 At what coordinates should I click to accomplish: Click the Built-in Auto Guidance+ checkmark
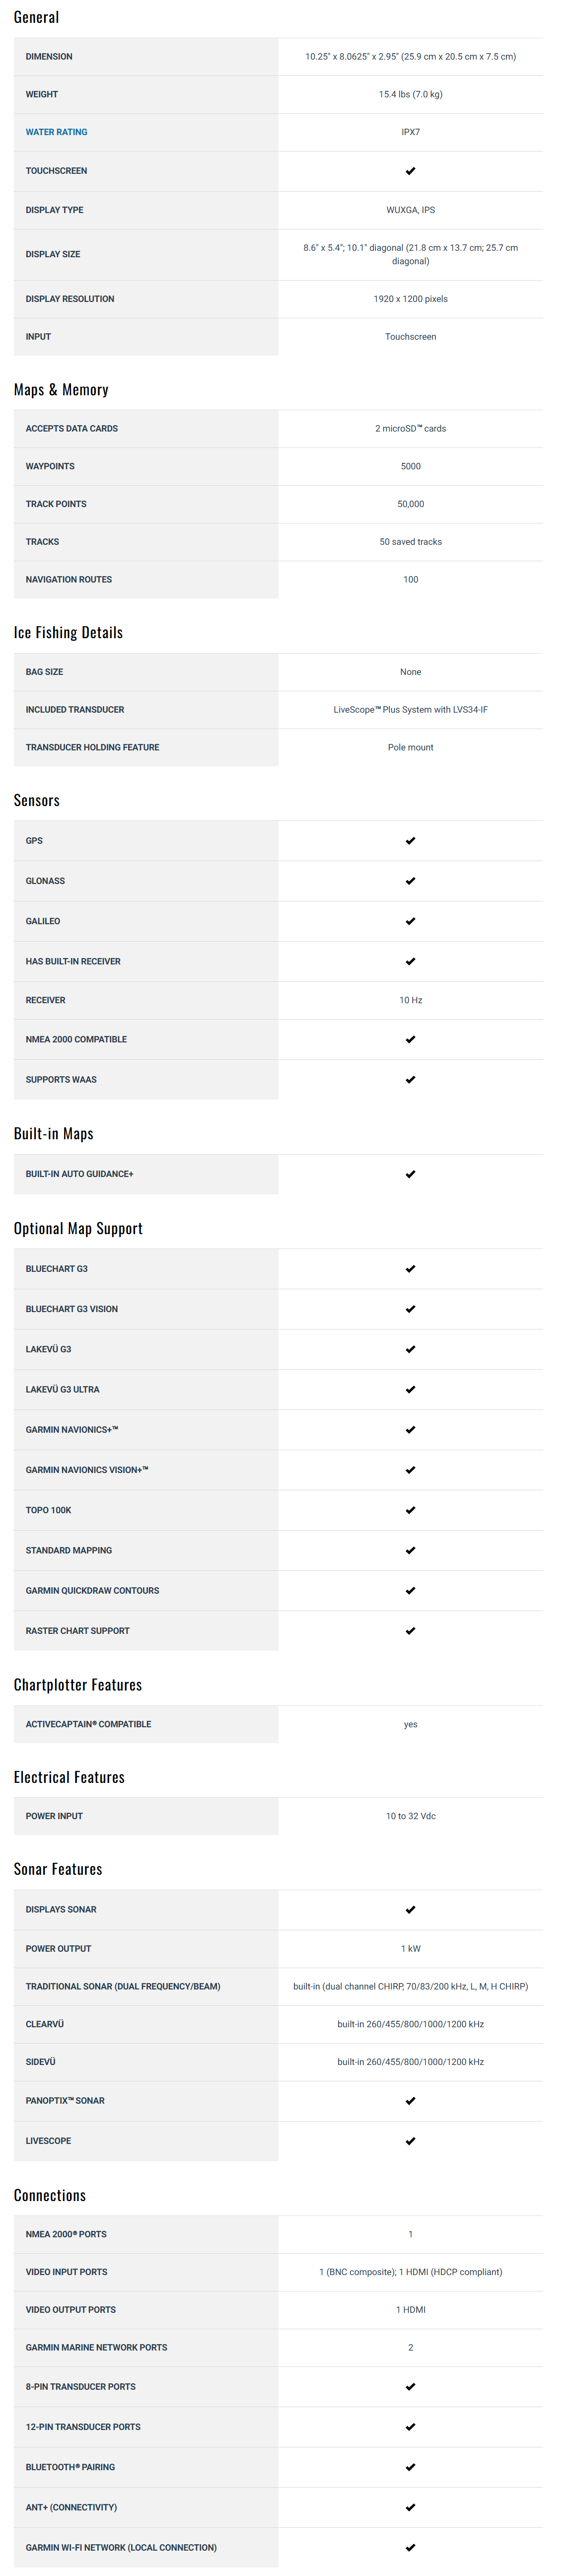tap(410, 1174)
